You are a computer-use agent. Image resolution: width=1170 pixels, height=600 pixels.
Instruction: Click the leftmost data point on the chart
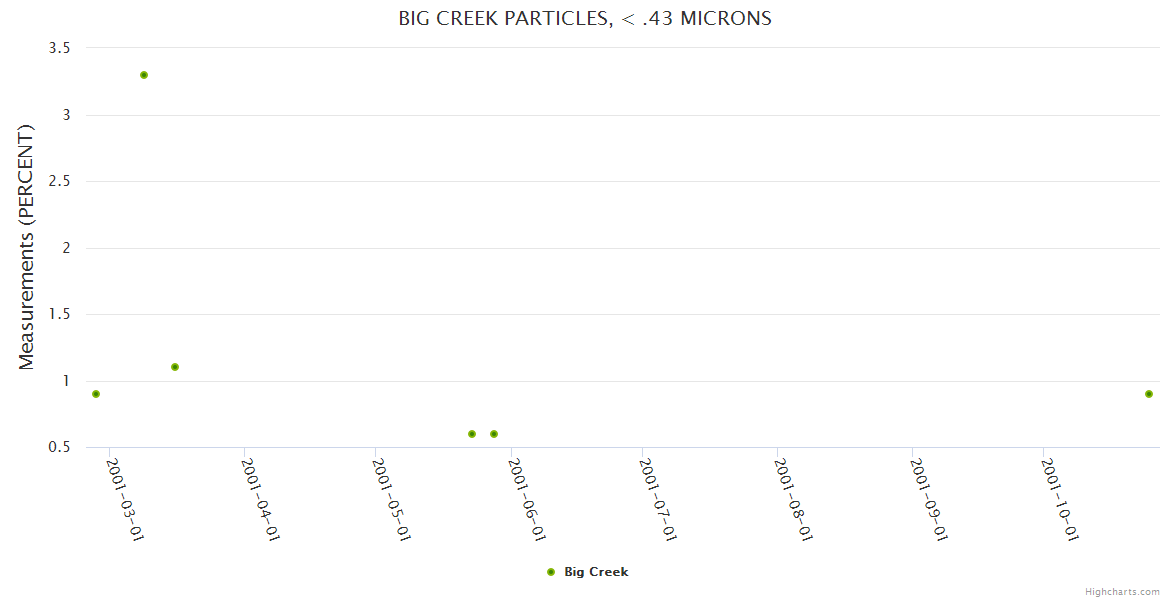click(96, 394)
